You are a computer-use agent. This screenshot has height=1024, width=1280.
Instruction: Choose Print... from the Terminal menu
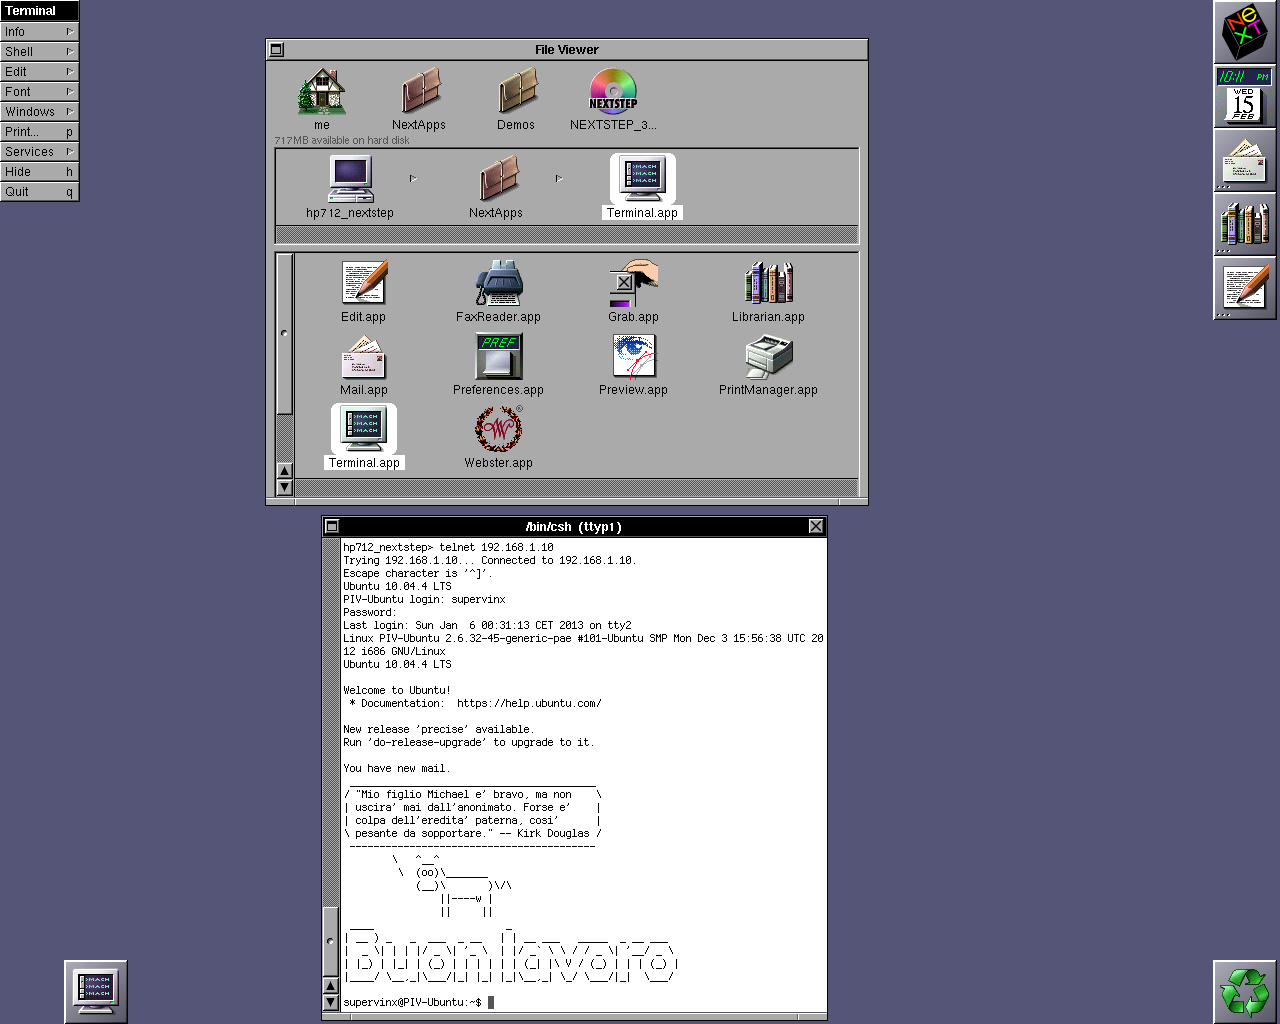[39, 132]
